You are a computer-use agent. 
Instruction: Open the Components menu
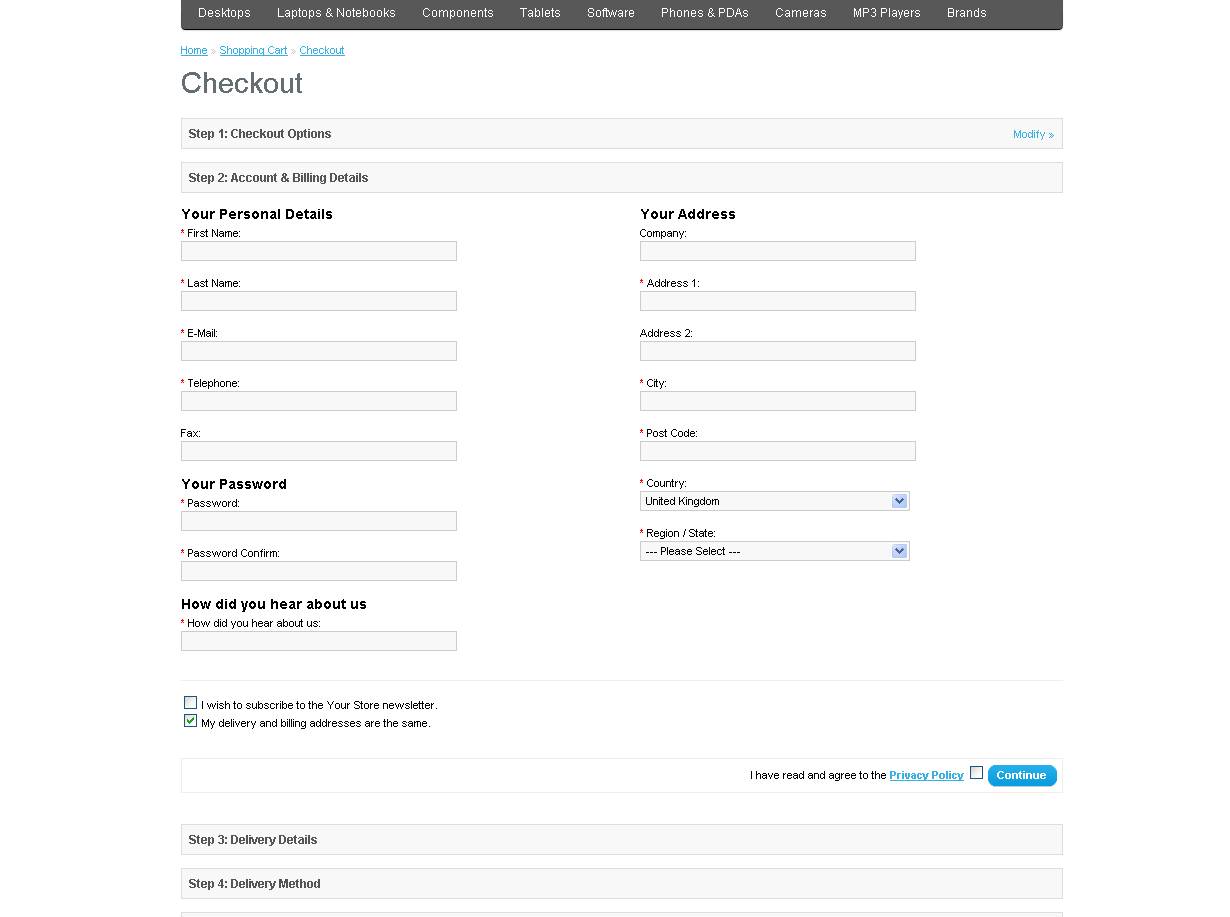(x=458, y=13)
